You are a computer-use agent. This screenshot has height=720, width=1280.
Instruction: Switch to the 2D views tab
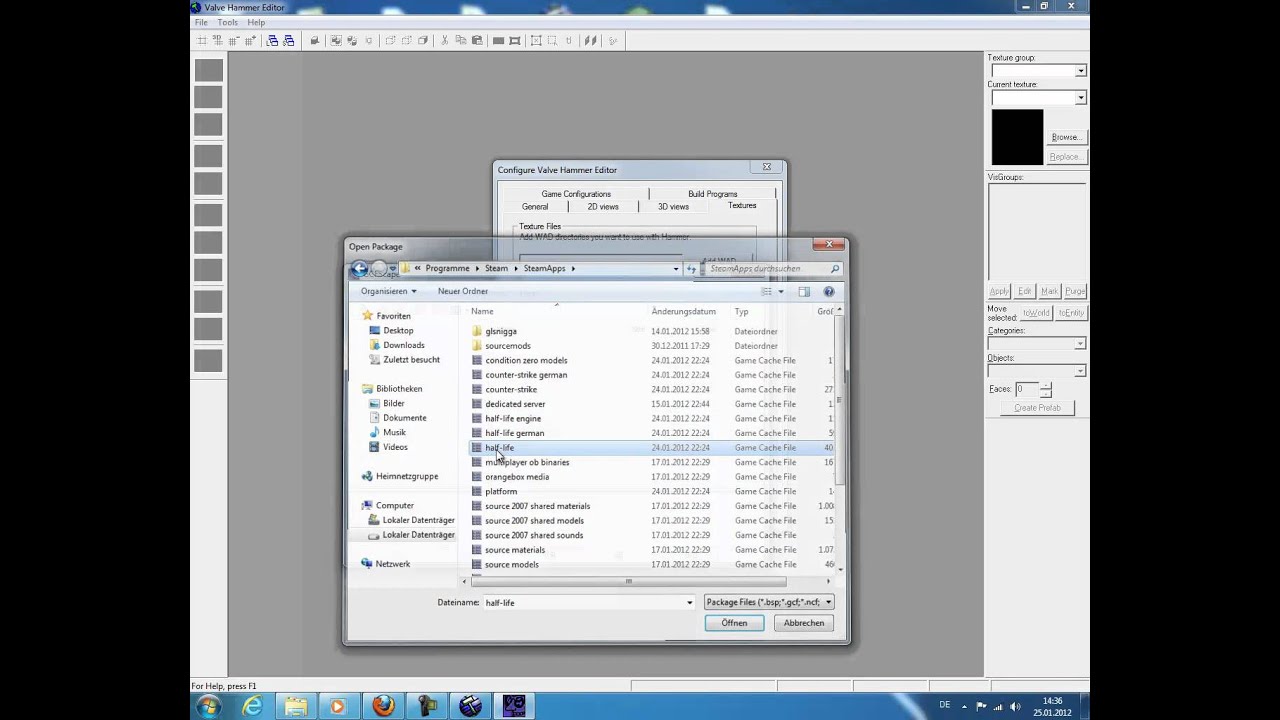[x=603, y=207]
